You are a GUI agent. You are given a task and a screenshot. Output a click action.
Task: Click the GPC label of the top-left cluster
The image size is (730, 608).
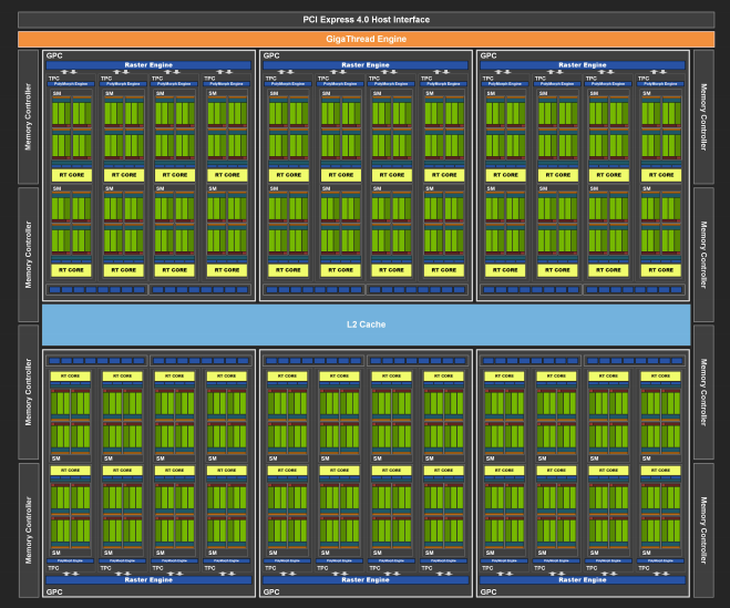click(53, 56)
